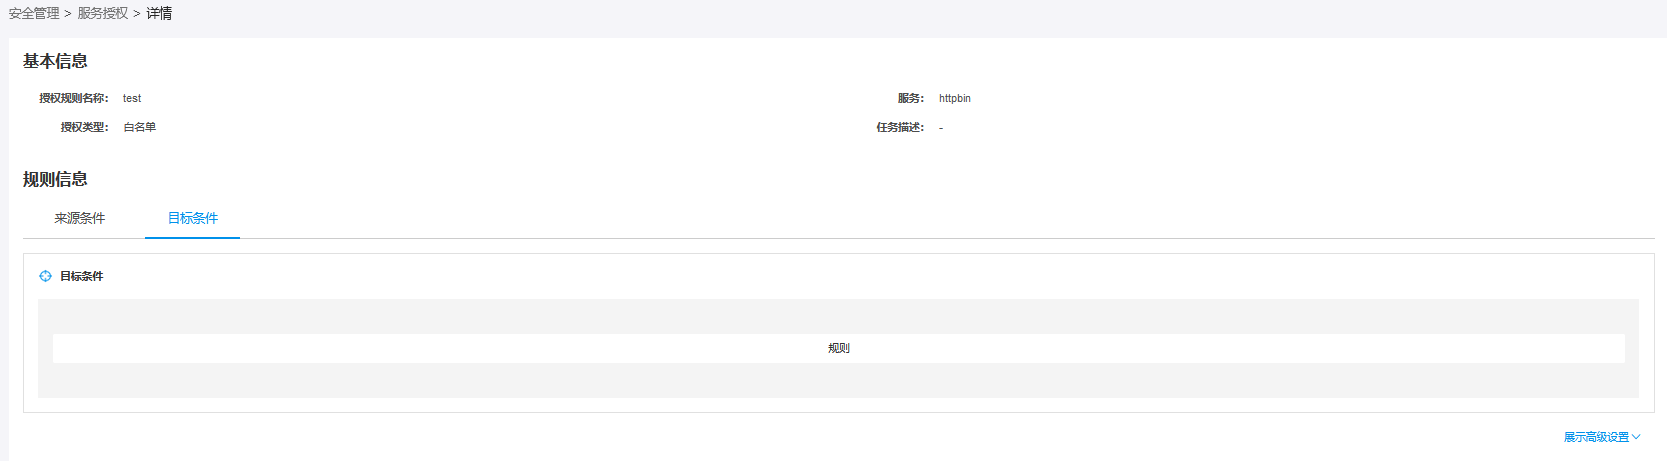Click the 规则信息 section heading

55,179
